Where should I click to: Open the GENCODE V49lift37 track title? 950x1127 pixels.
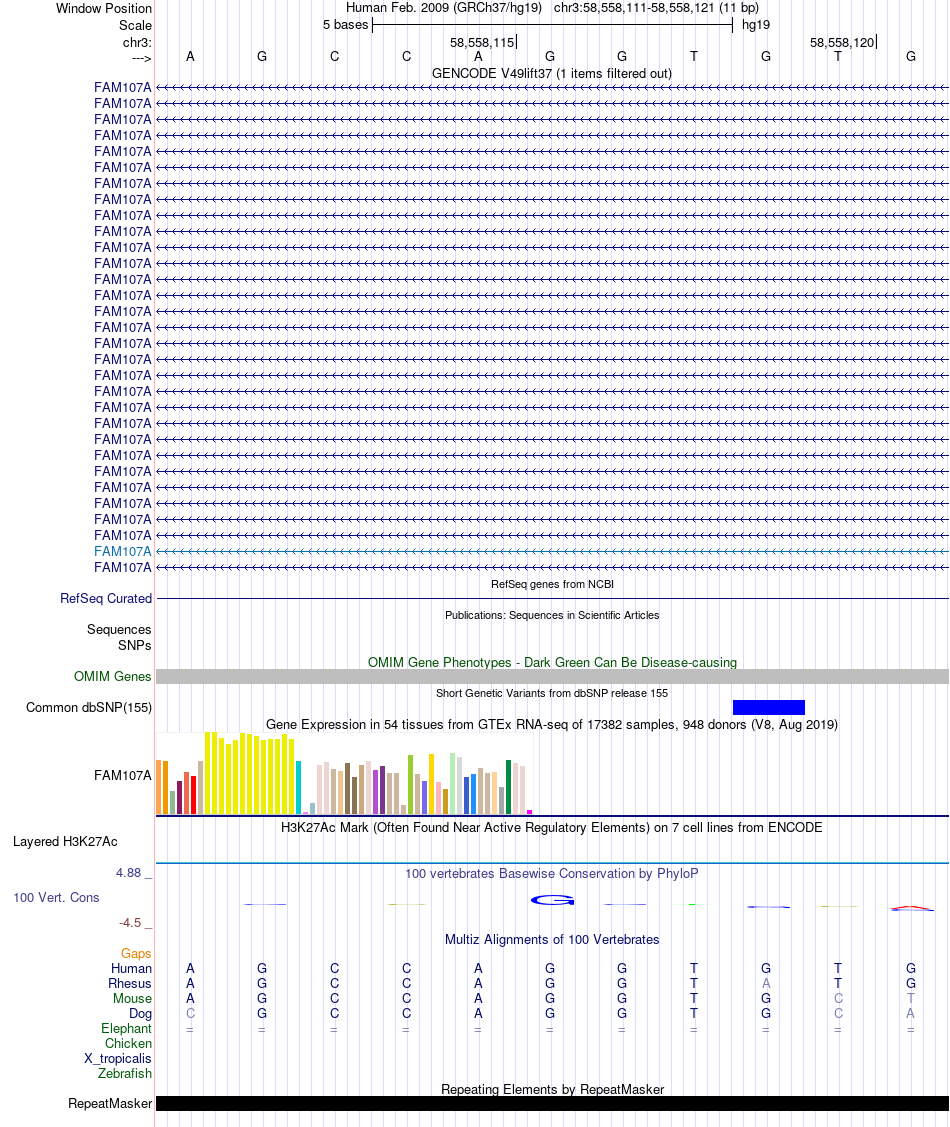coord(552,73)
